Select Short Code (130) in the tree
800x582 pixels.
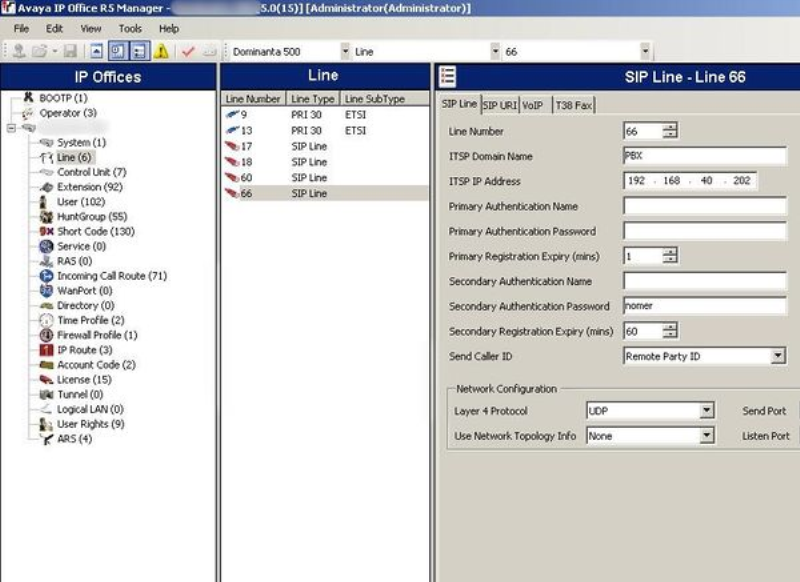point(95,232)
